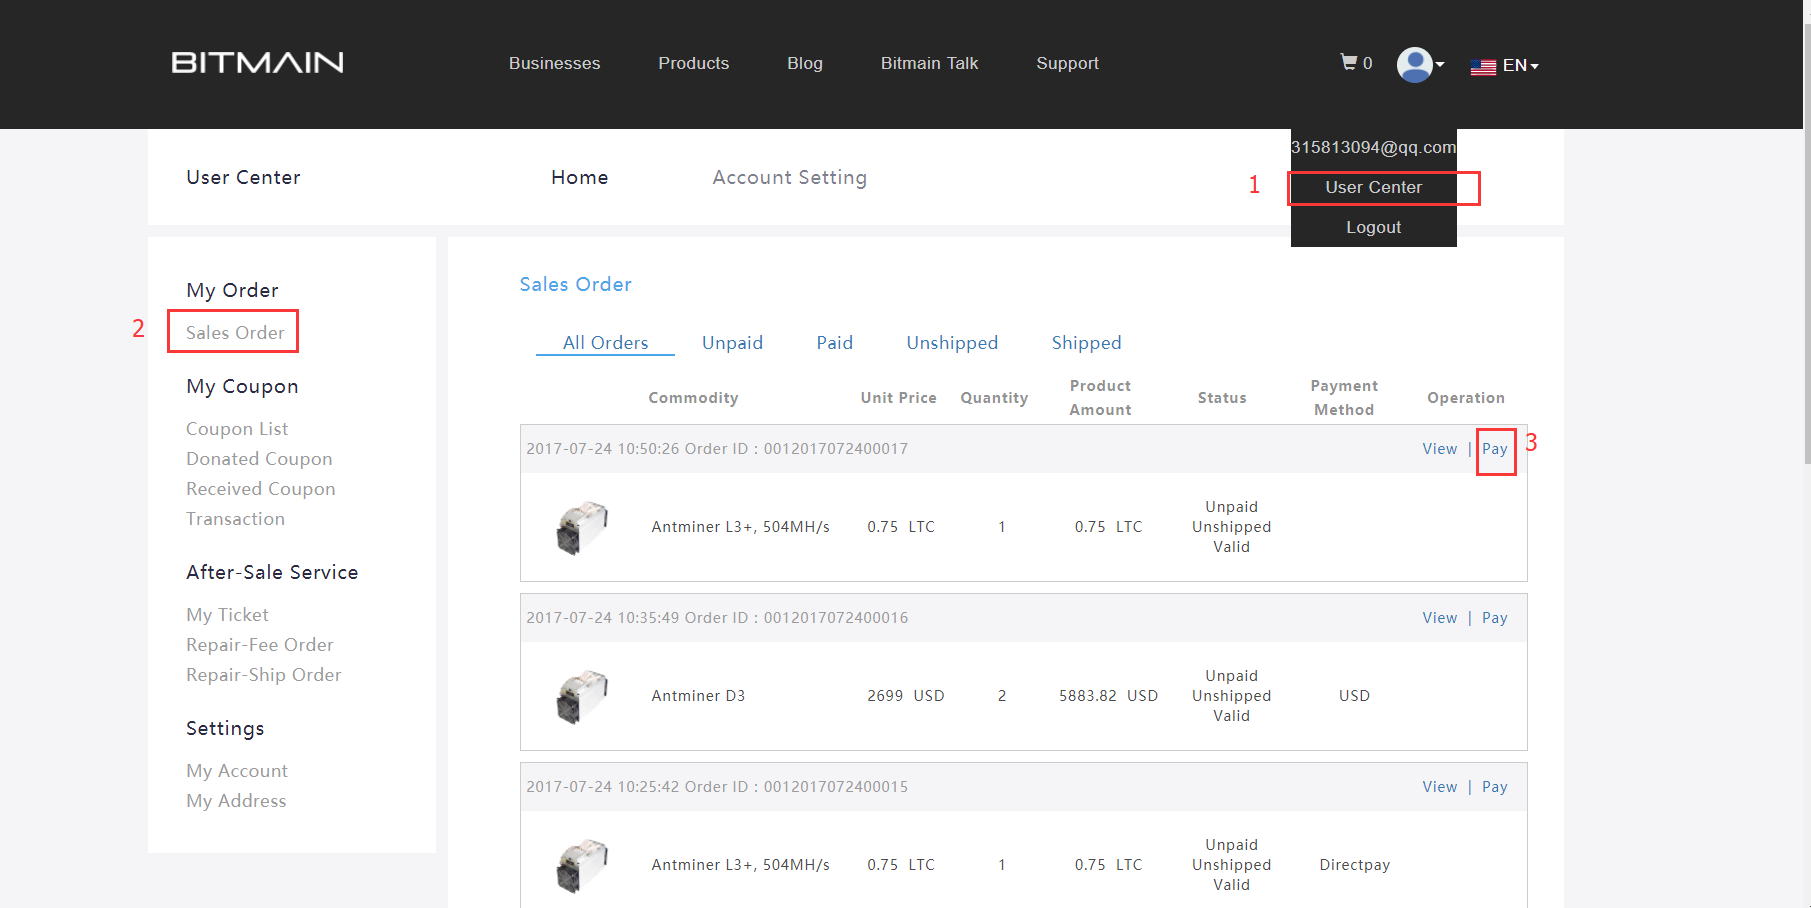Open Transaction in sidebar
Viewport: 1811px width, 908px height.
235,518
